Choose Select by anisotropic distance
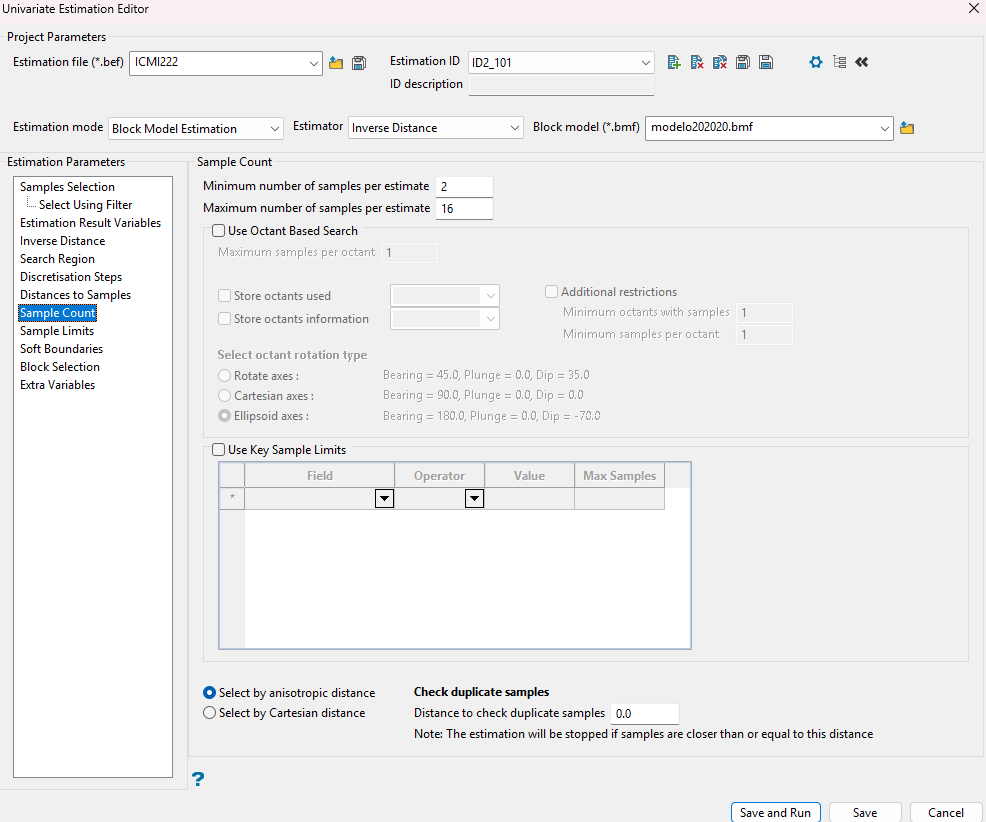986x822 pixels. [x=209, y=692]
